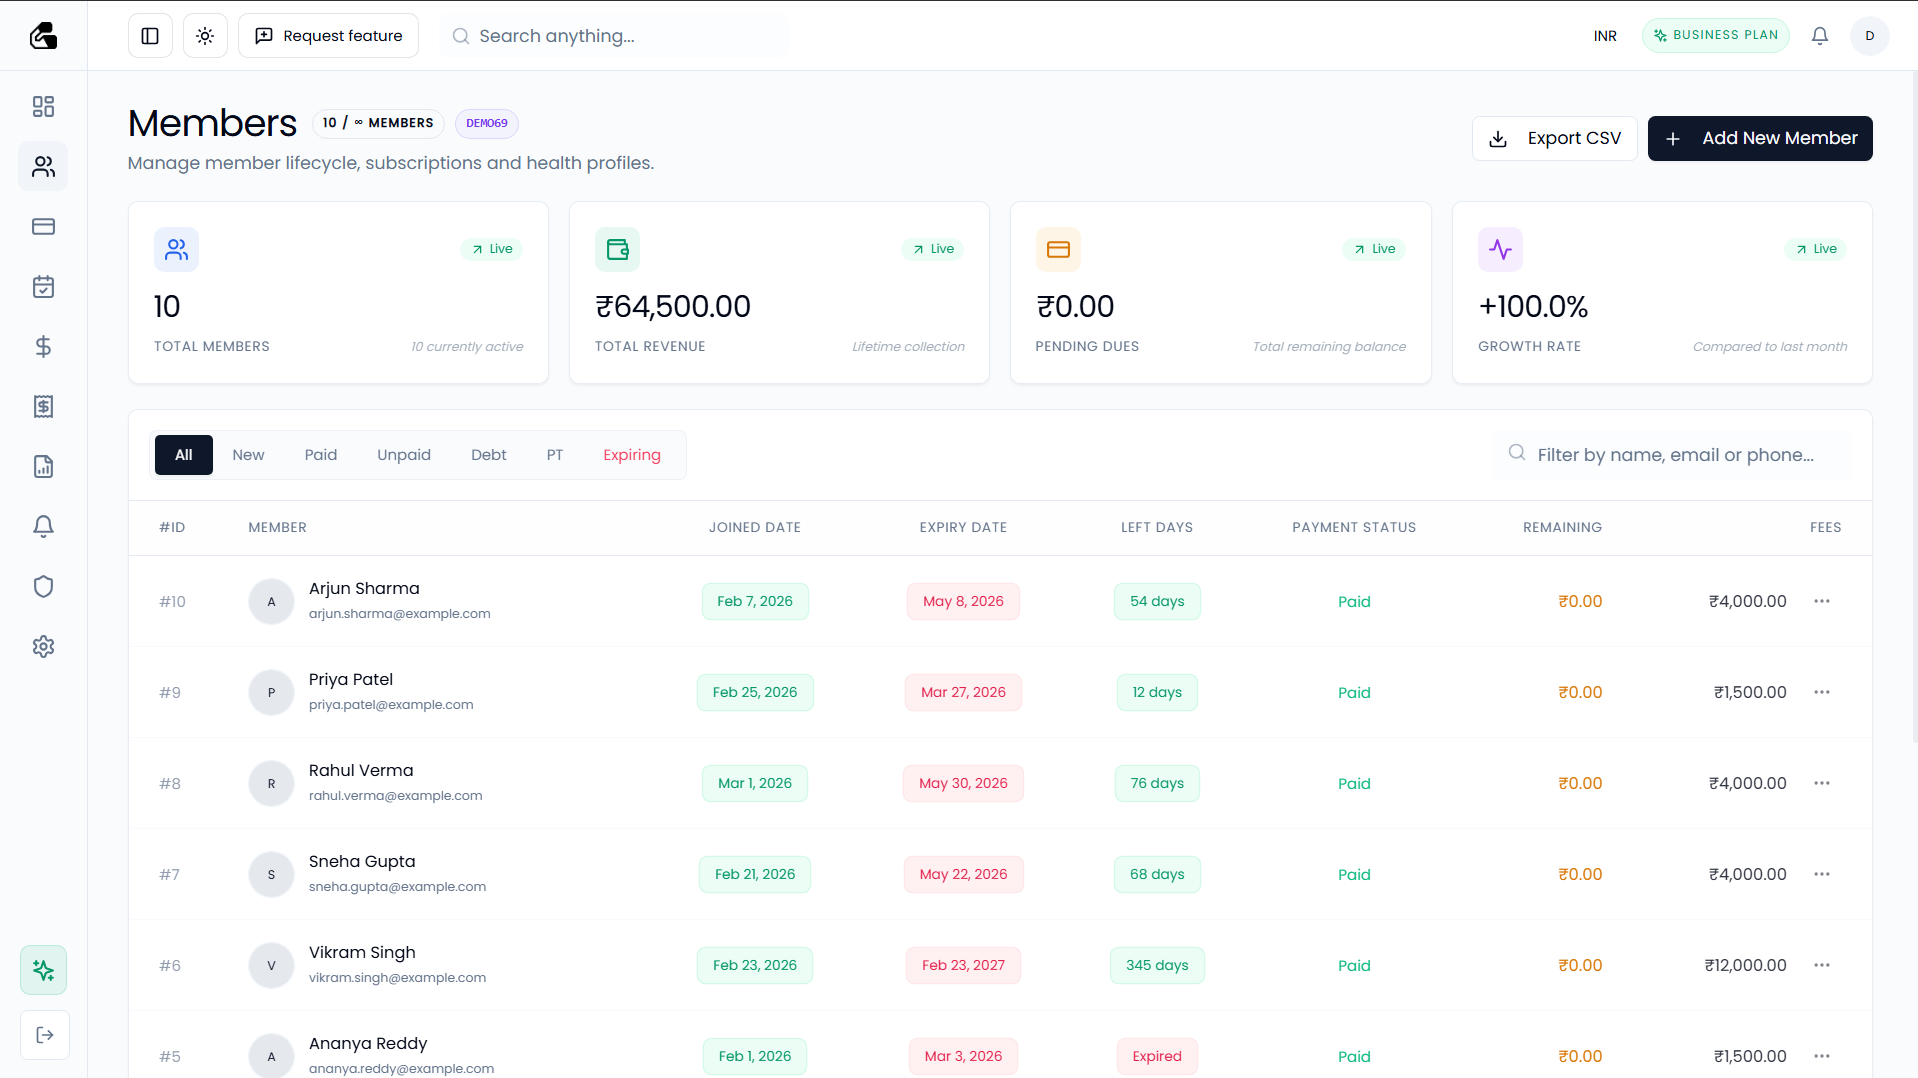
Task: Click the green AI sparkle icon
Action: (x=43, y=970)
